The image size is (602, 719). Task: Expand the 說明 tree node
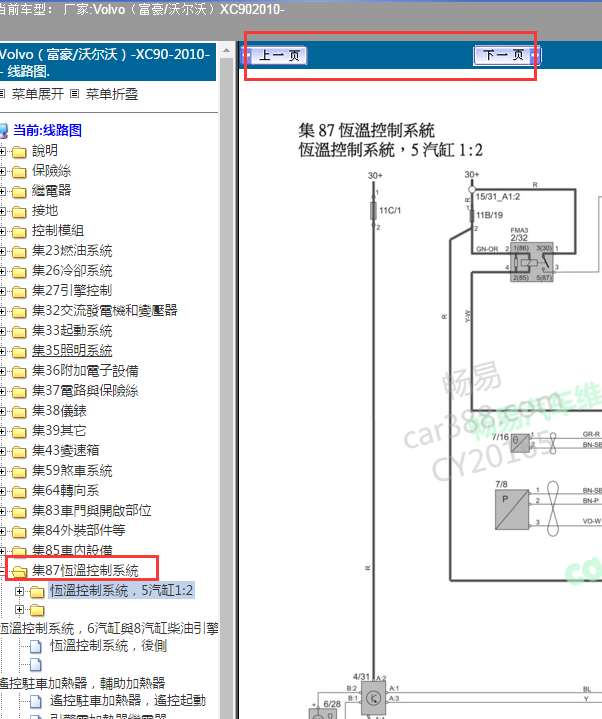[x=2, y=151]
